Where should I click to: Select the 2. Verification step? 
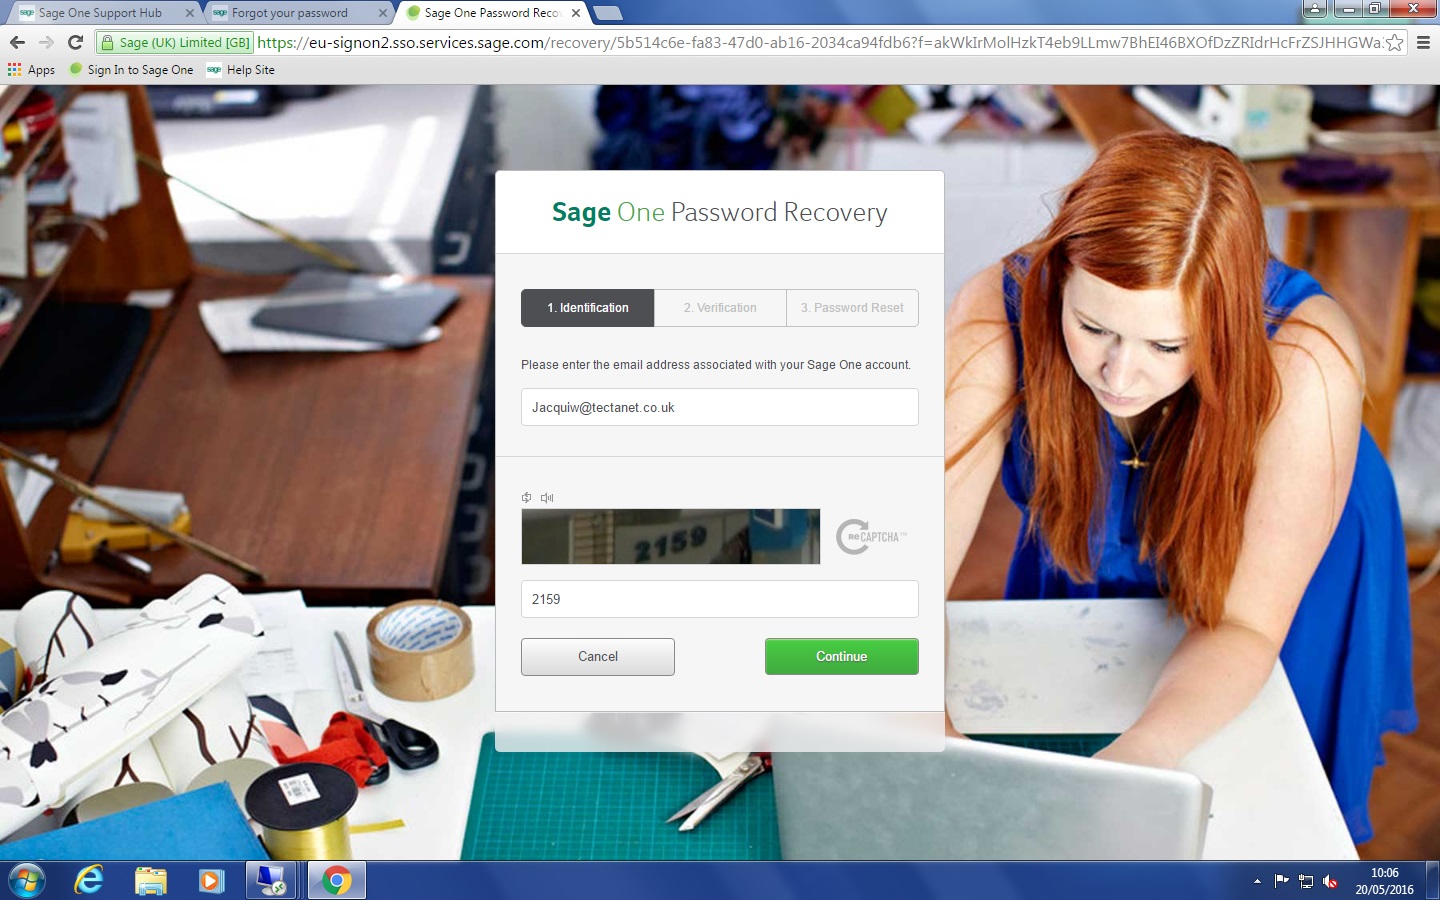(720, 308)
